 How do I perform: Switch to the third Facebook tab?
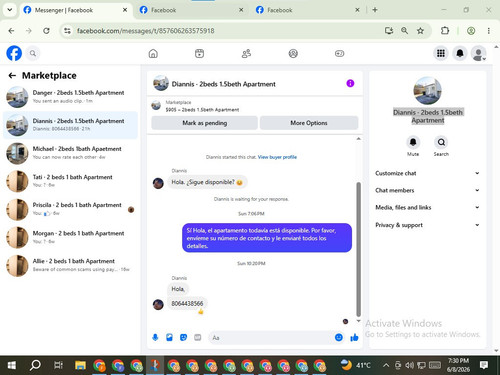(x=307, y=10)
